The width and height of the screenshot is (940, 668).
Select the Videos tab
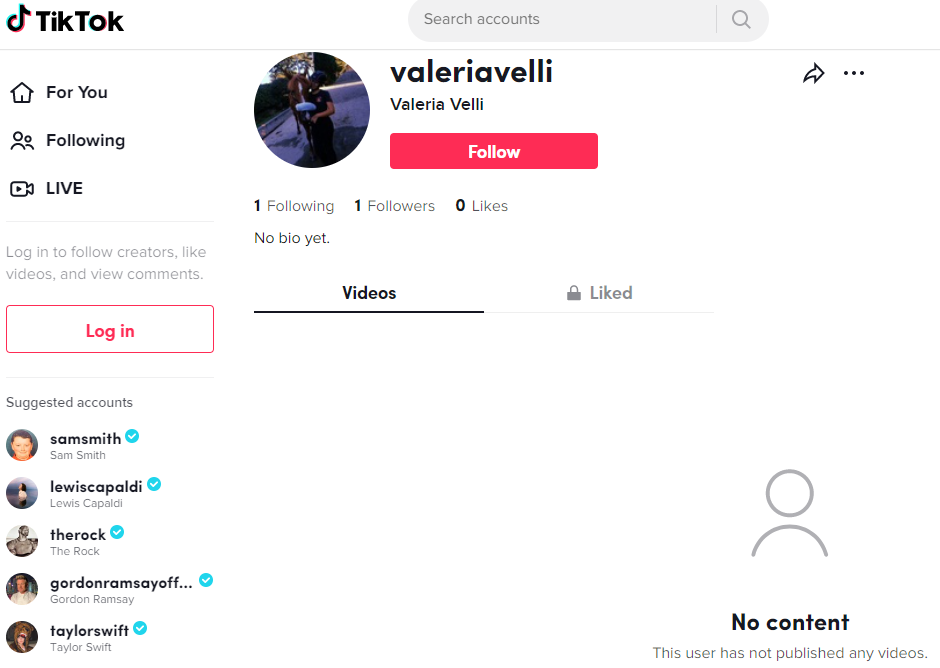point(369,293)
